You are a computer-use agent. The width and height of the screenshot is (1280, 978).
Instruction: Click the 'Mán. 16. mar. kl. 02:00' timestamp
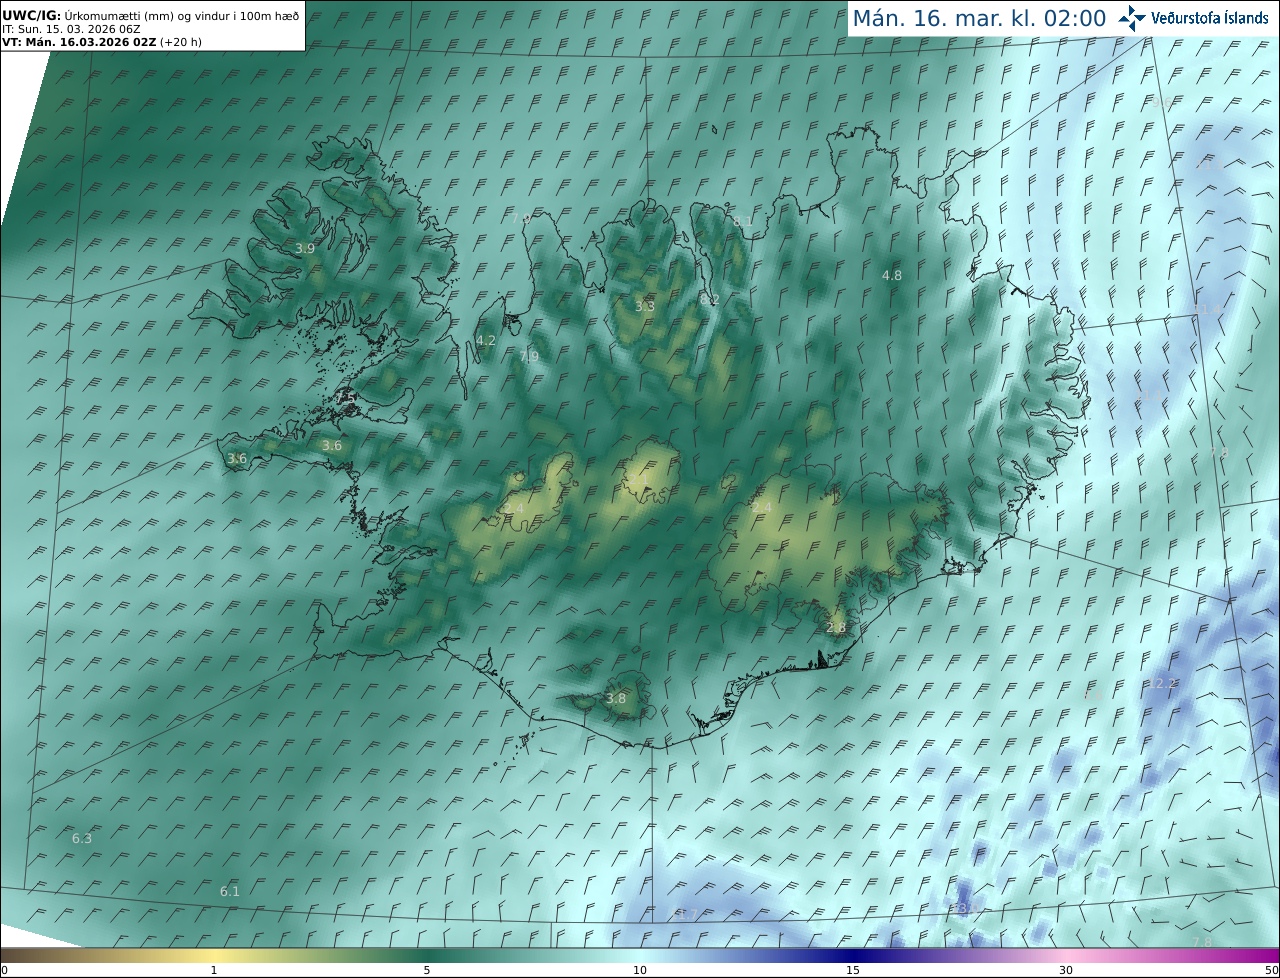coord(979,18)
